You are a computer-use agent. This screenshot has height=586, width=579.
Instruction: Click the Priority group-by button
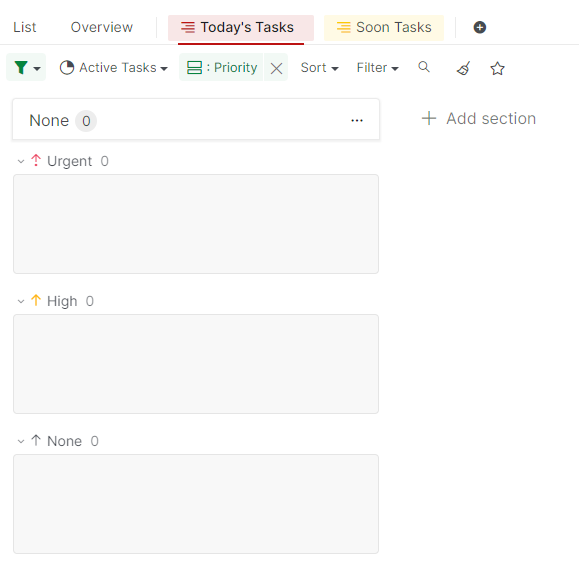pos(221,68)
